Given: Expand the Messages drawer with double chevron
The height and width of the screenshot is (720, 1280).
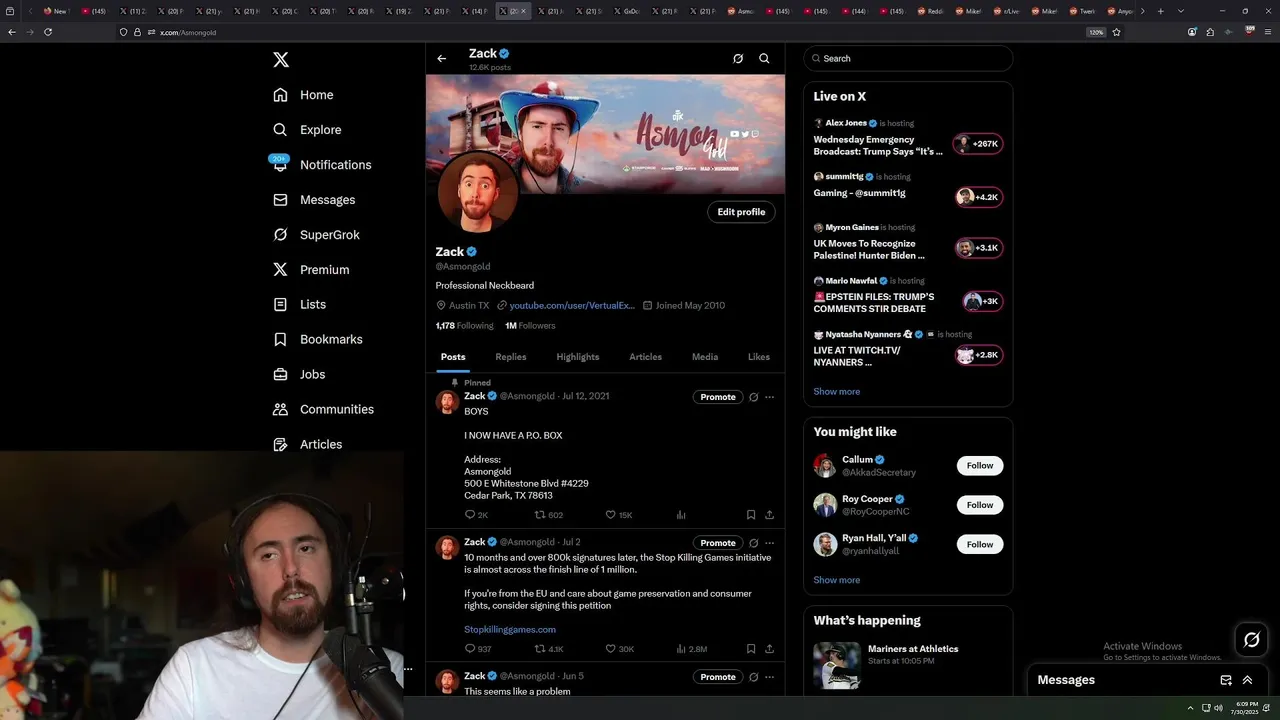Looking at the screenshot, I should coord(1248,680).
